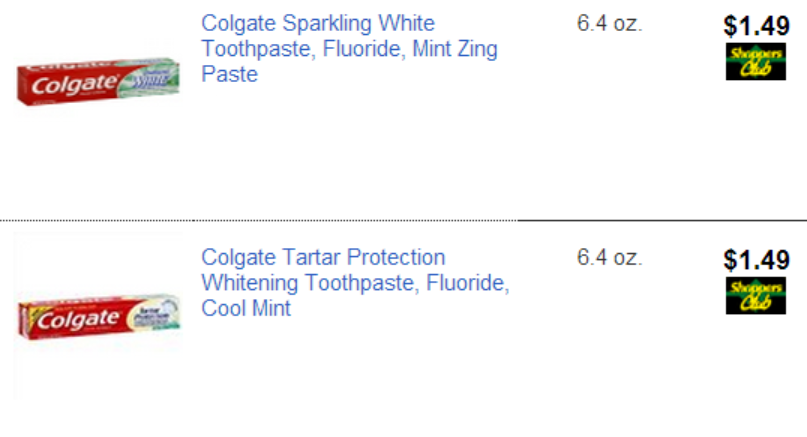807x437 pixels.
Task: Open Colgate Sparkling White product image
Action: click(98, 84)
